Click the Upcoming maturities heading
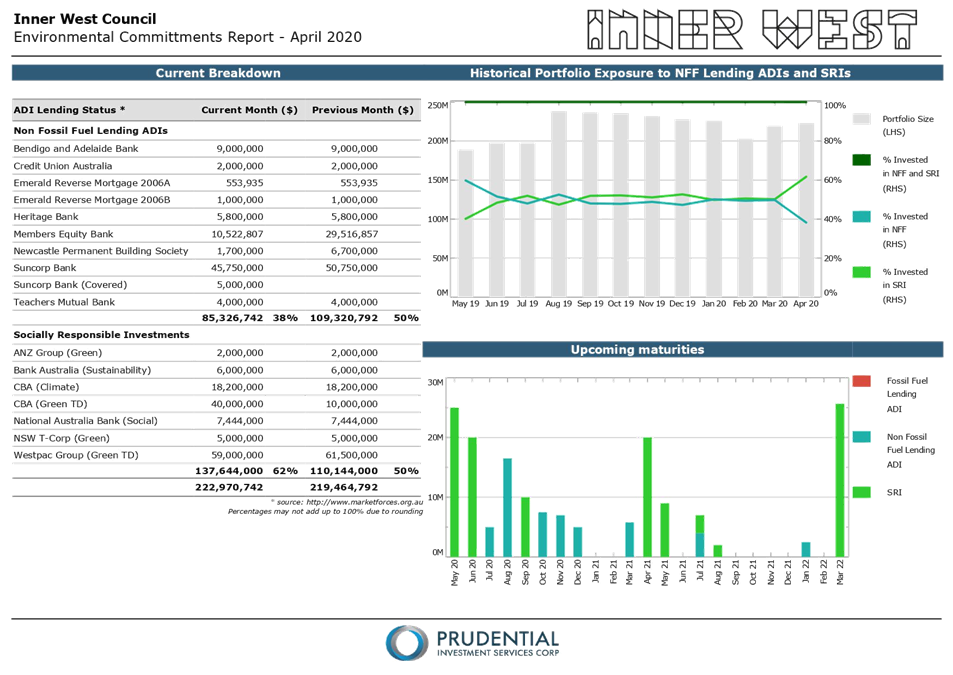This screenshot has height=675, width=953. pyautogui.click(x=637, y=349)
